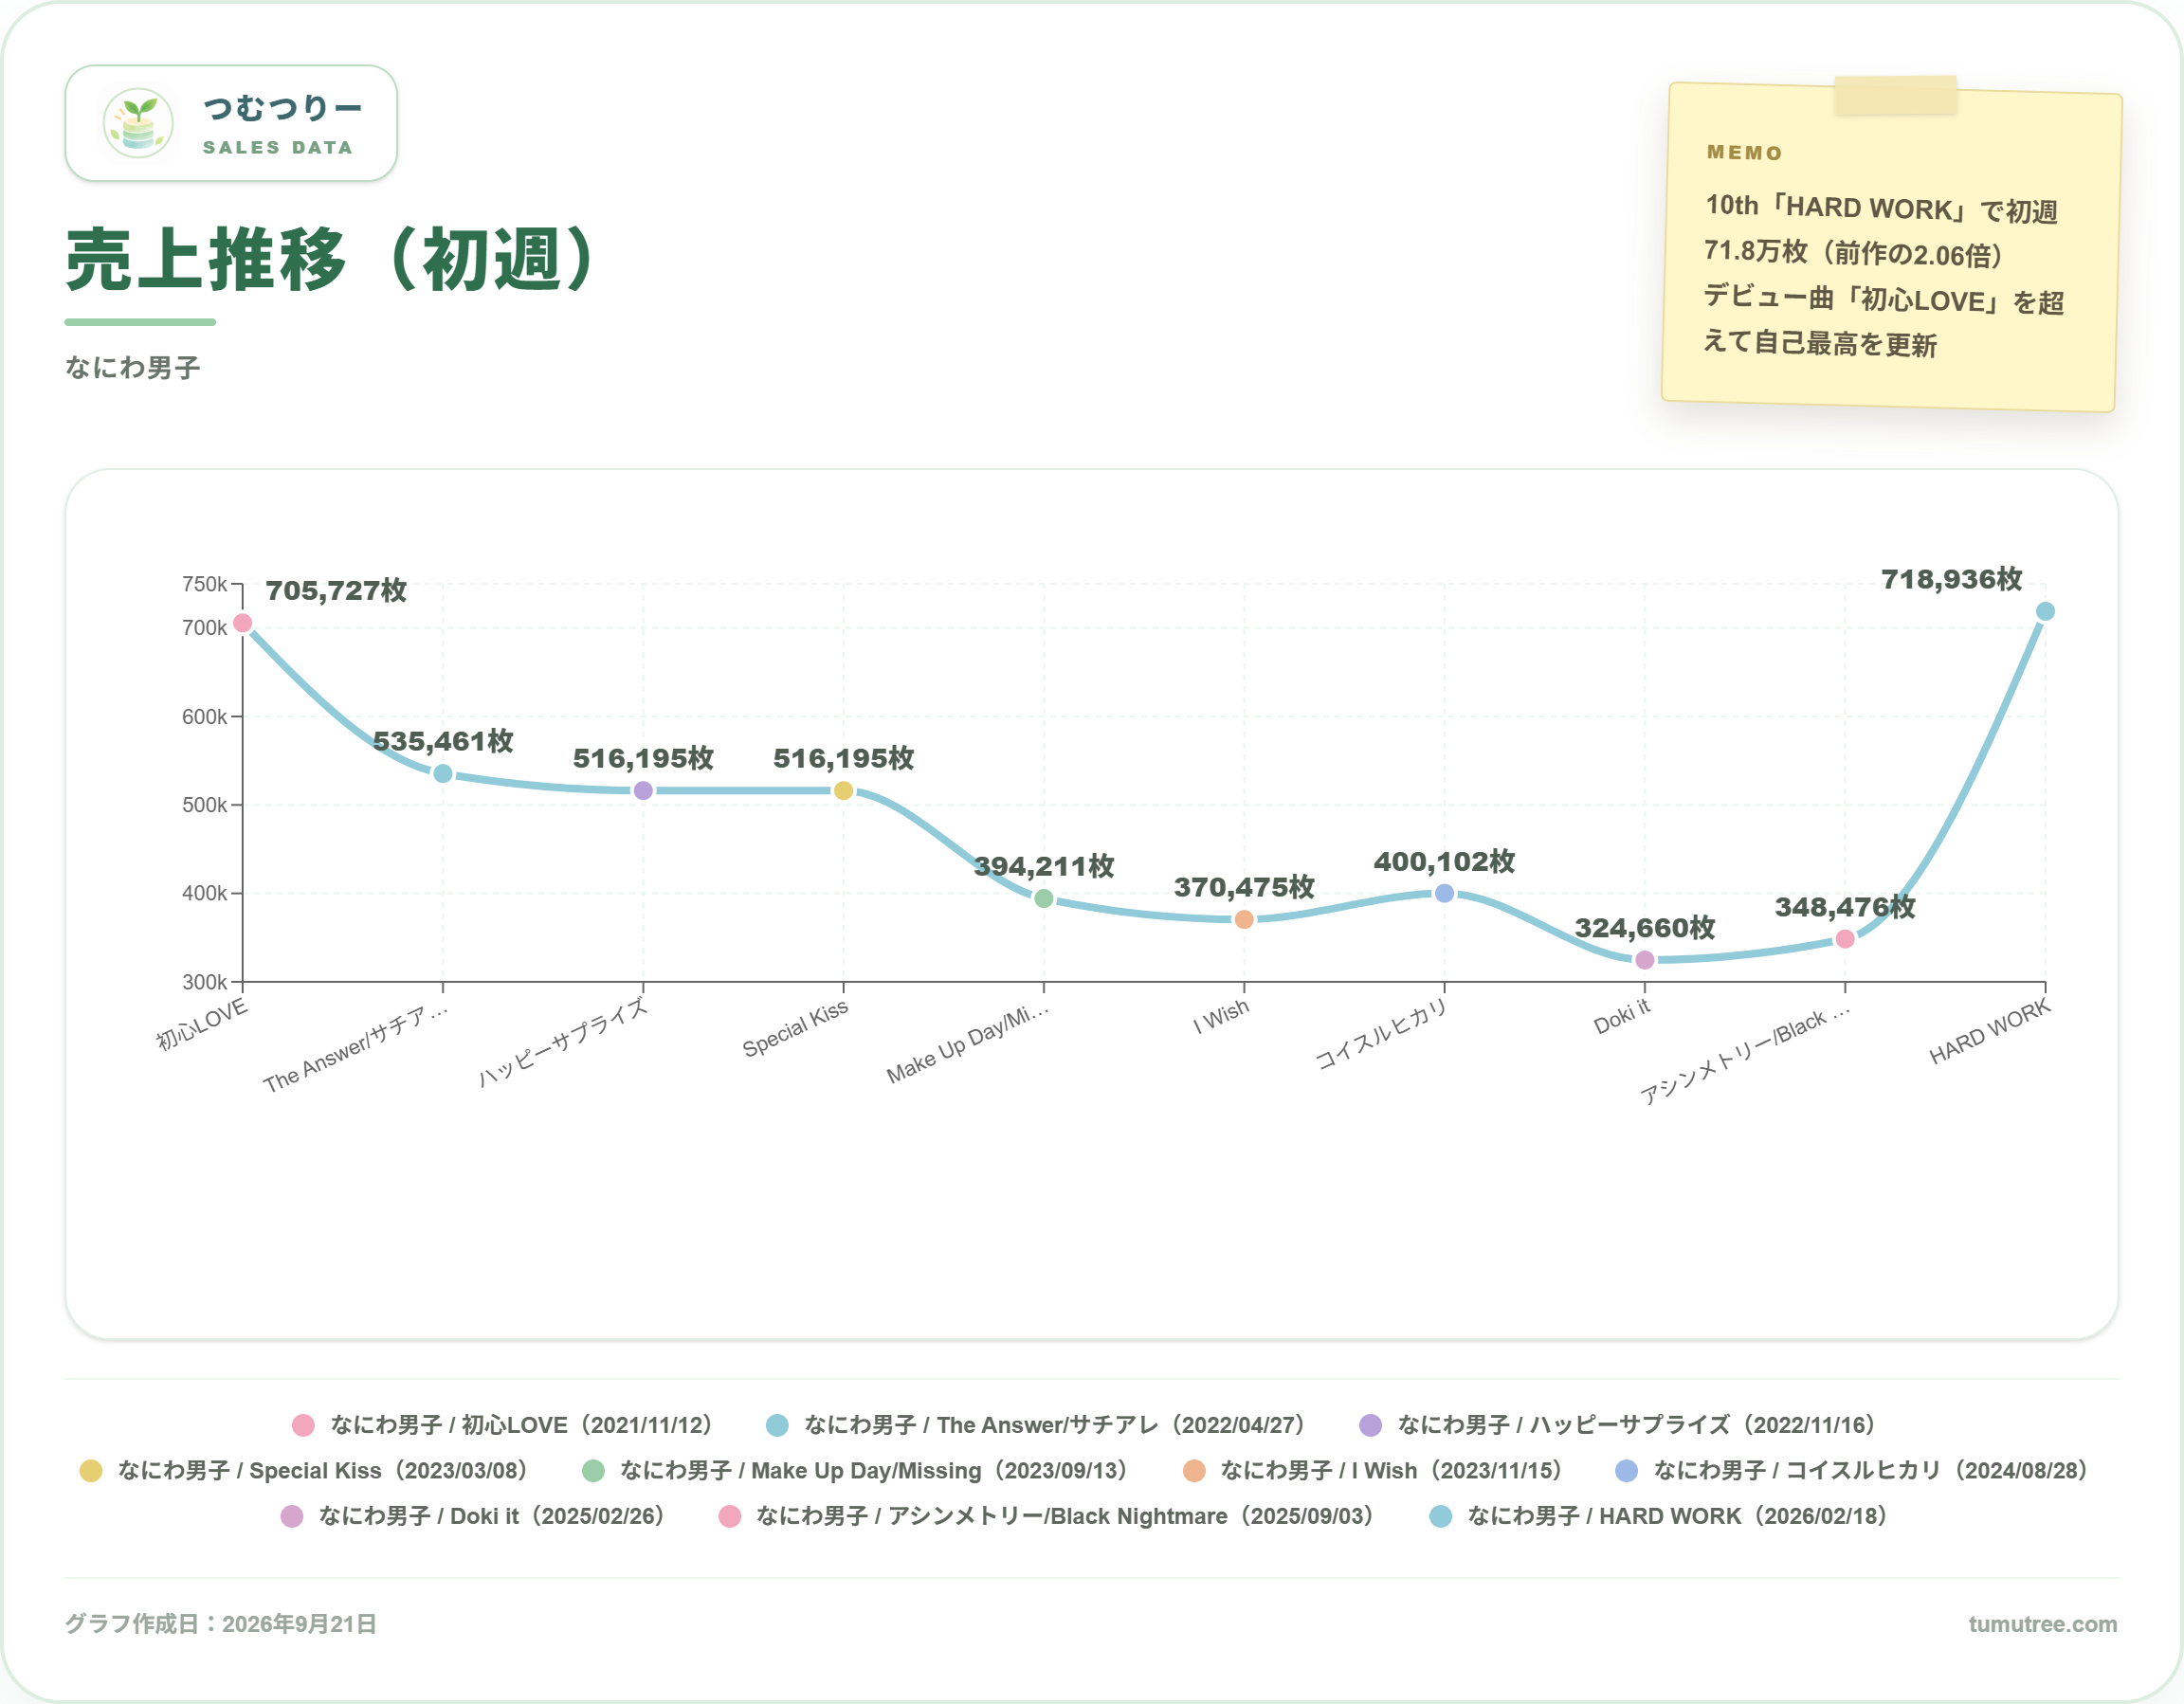Click the I Wish x-axis label
The image size is (2184, 1704).
click(1220, 1016)
